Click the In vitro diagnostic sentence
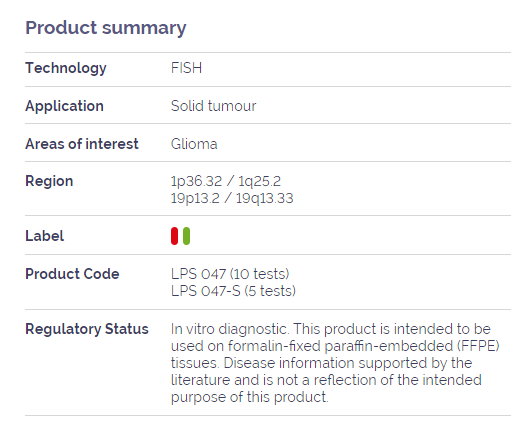The image size is (531, 437). point(230,329)
